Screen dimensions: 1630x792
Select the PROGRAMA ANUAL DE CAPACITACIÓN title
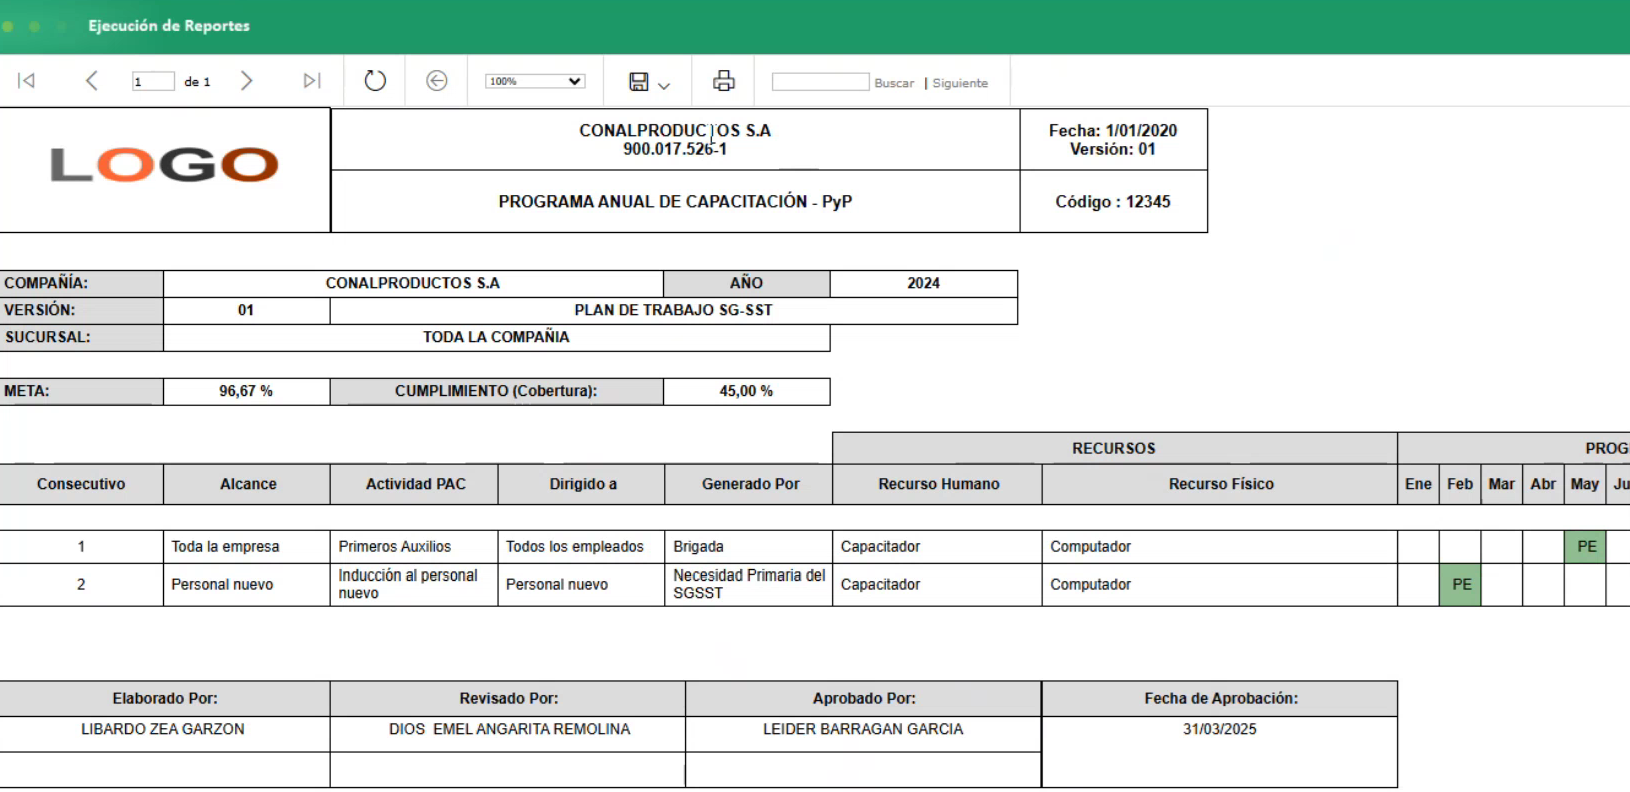(x=675, y=202)
